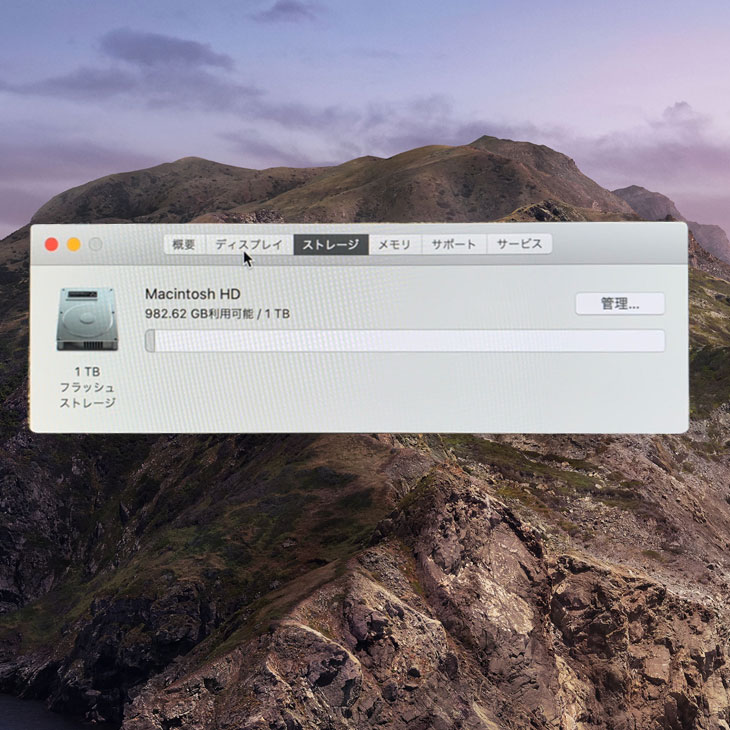The image size is (730, 730).
Task: Click the 1 TB label under the drive
Action: tap(87, 371)
